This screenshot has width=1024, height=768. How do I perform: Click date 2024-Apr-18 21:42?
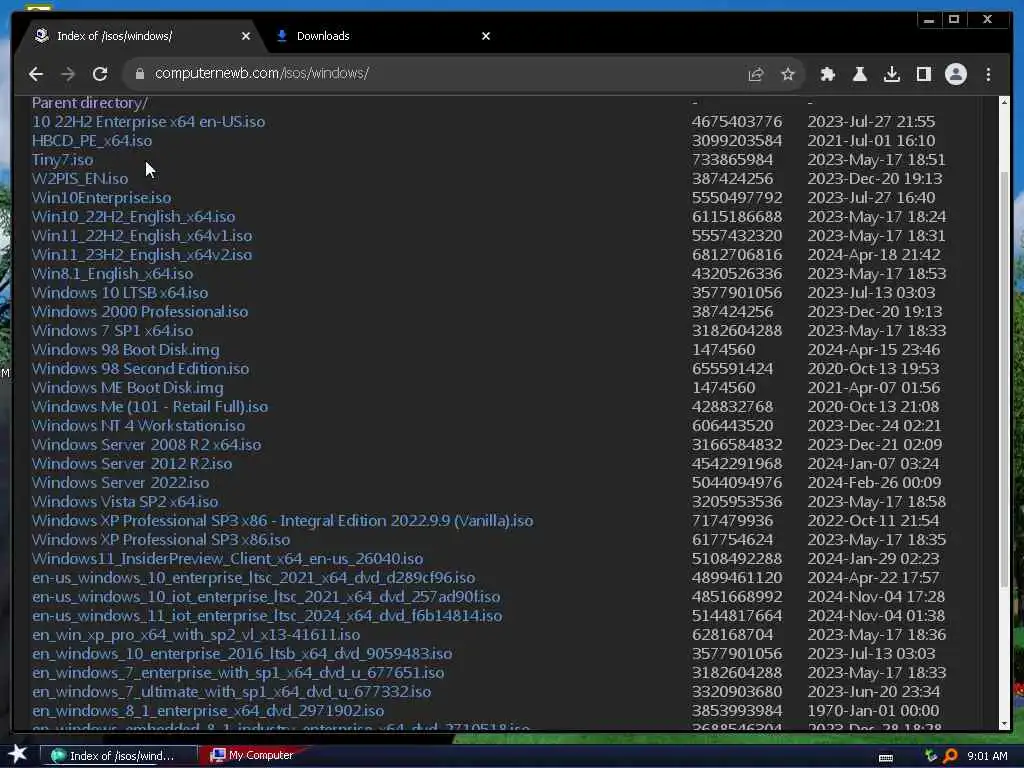874,254
